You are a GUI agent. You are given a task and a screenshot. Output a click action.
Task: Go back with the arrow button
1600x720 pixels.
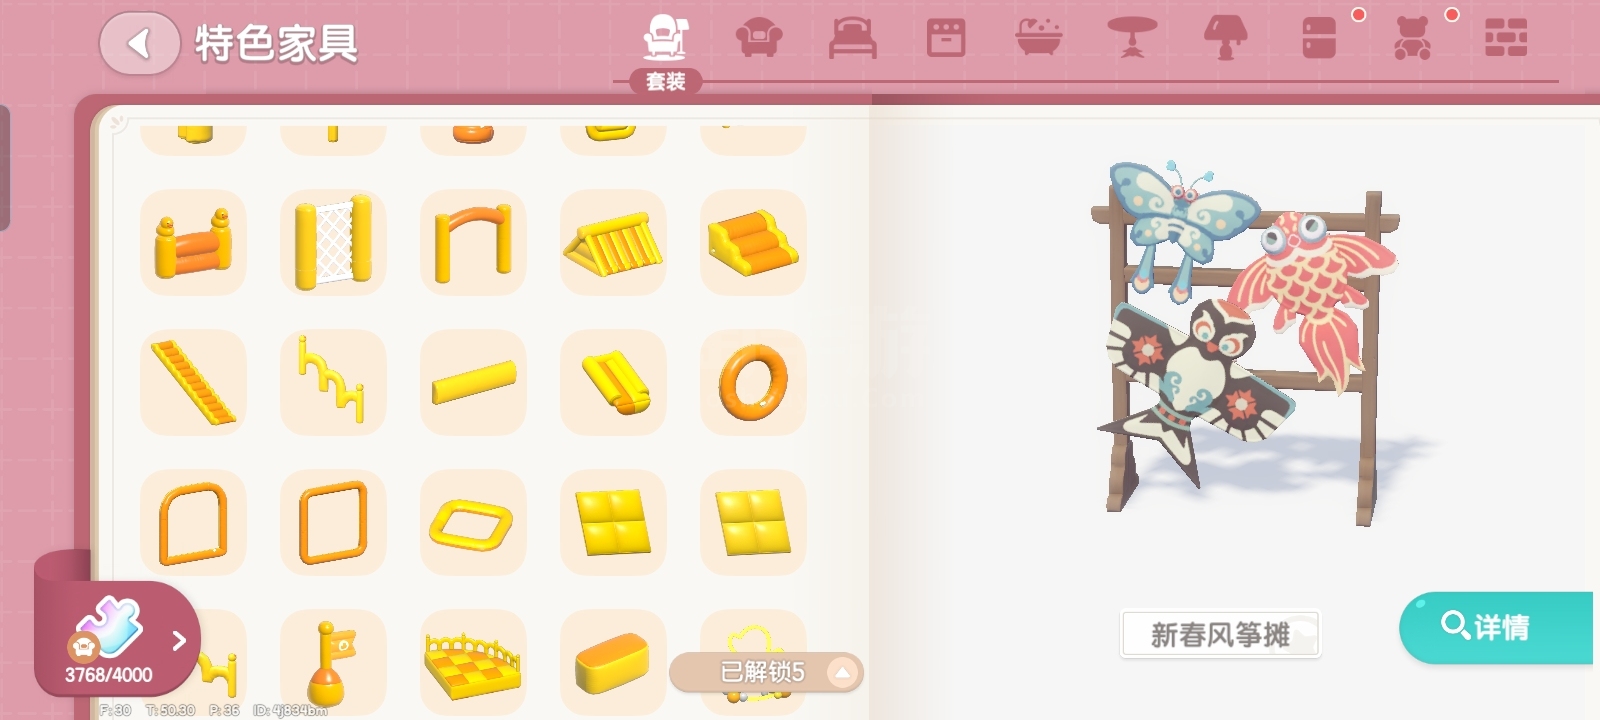(140, 43)
